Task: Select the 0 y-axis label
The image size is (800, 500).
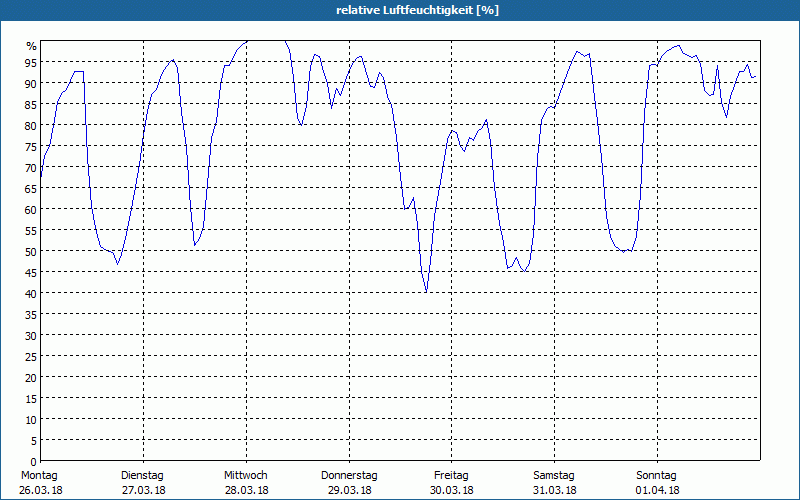Action: (x=34, y=462)
